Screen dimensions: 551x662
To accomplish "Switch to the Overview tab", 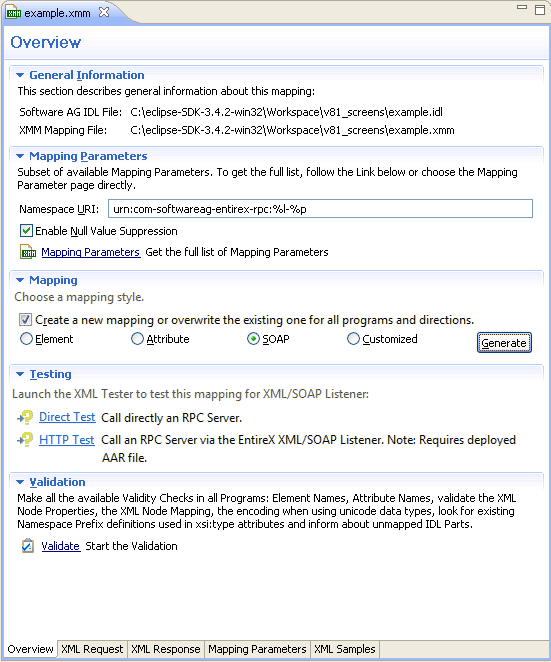I will pos(30,649).
